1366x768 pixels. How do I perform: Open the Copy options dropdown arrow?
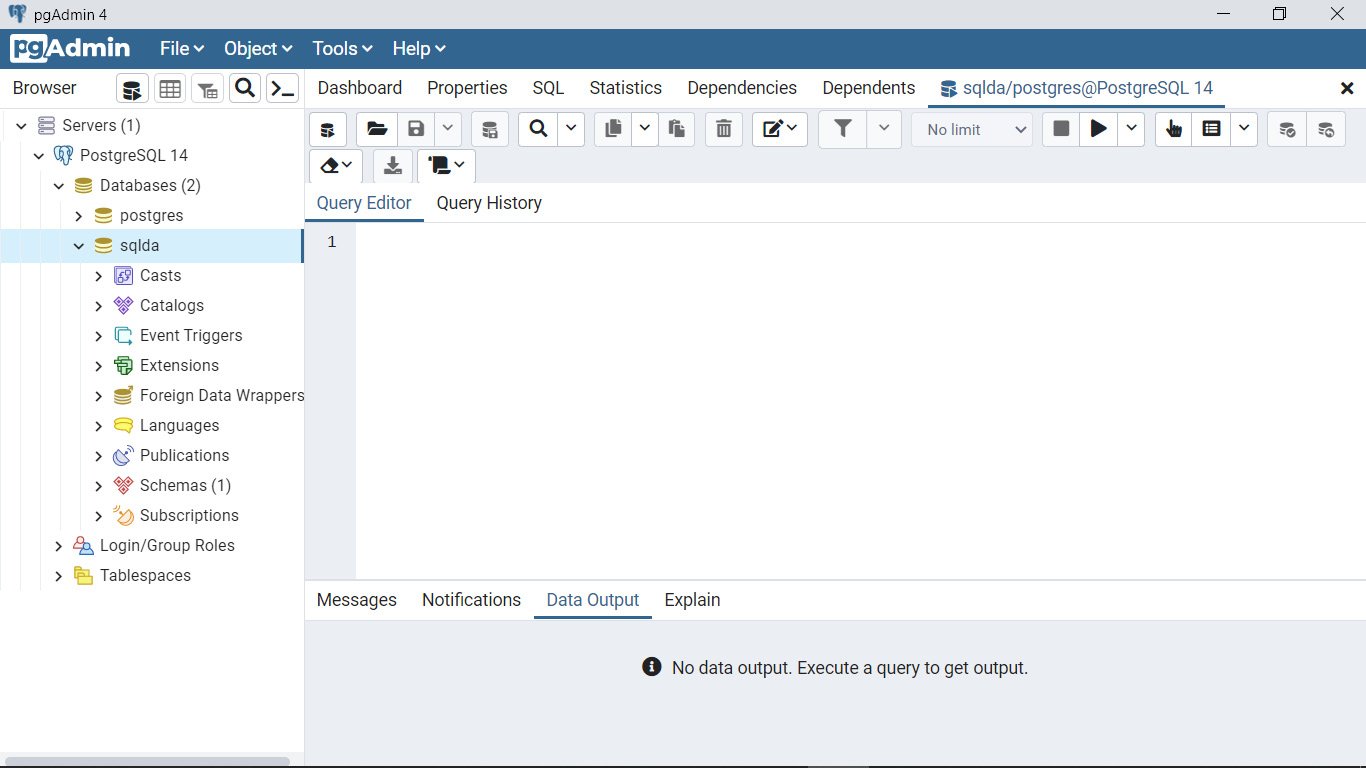click(645, 130)
